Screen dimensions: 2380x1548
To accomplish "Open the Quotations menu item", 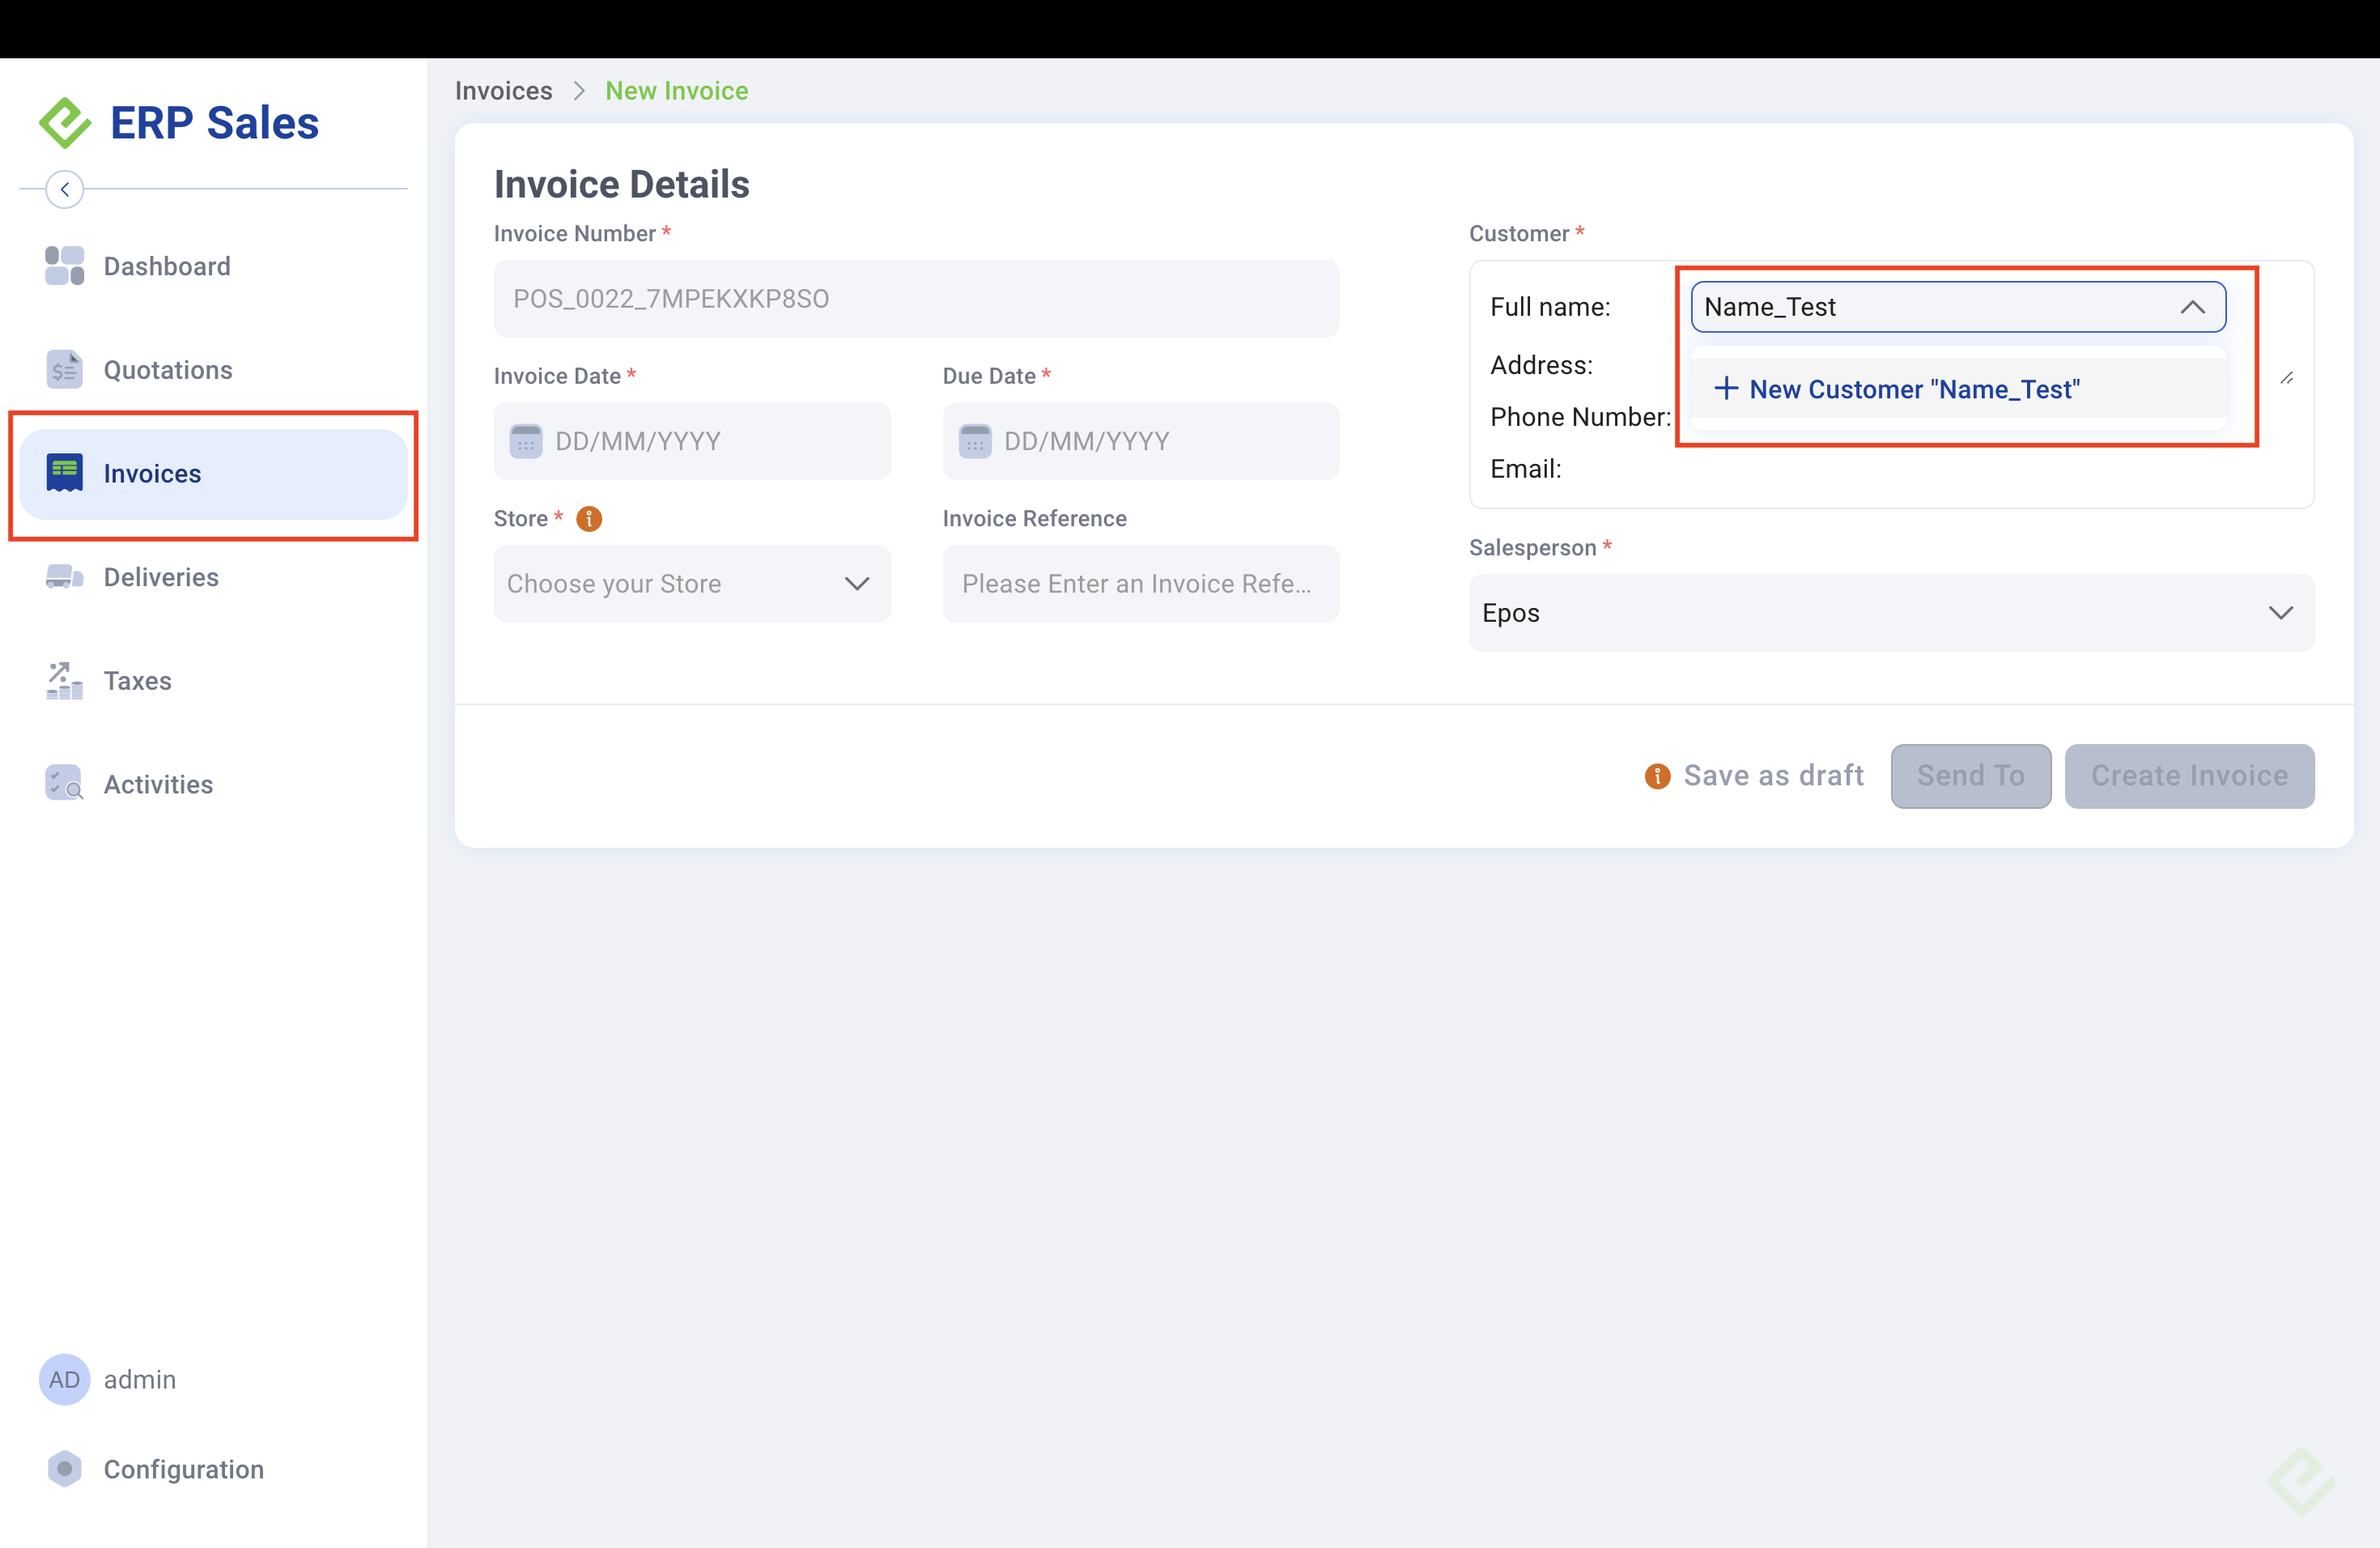I will pyautogui.click(x=213, y=370).
